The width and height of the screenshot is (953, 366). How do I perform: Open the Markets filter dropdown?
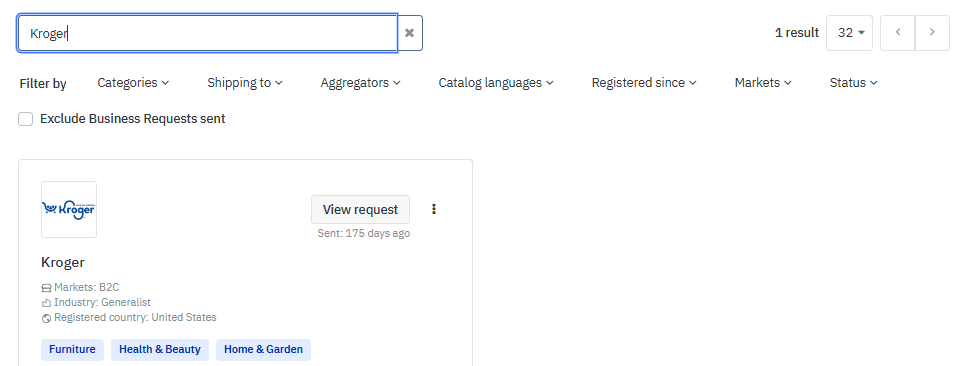coord(763,83)
